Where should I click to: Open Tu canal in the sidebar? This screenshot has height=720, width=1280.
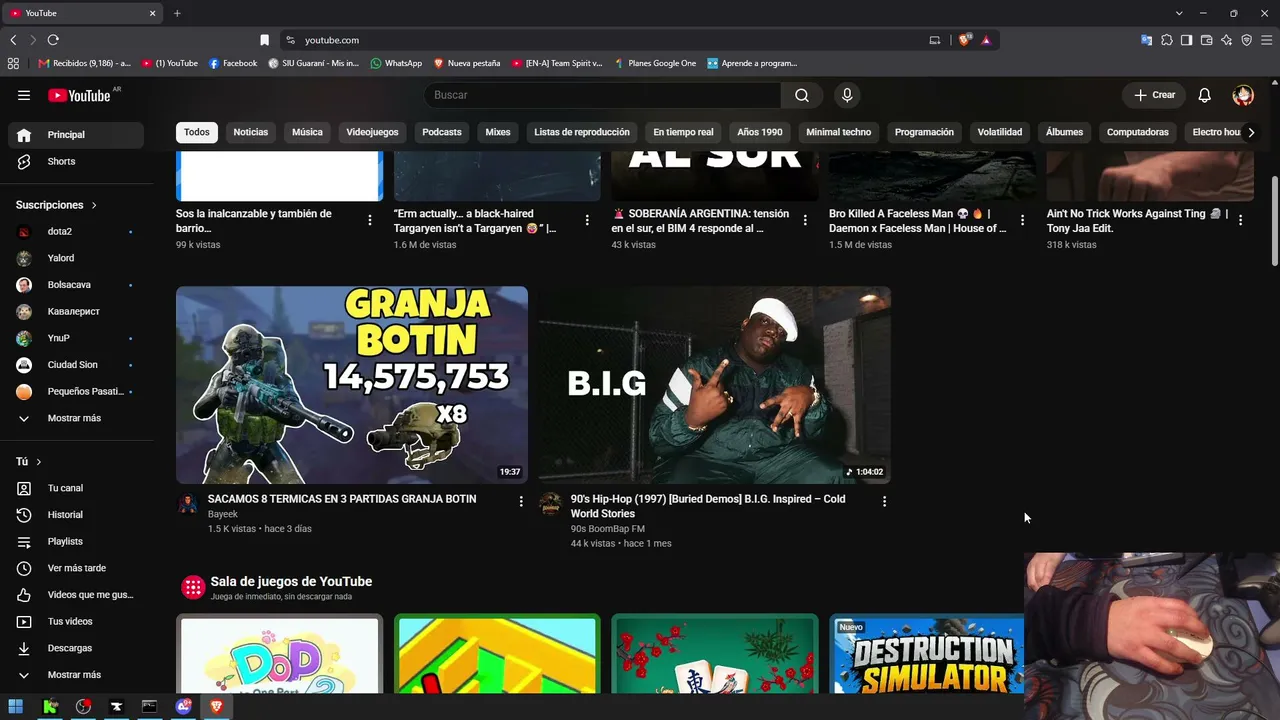pyautogui.click(x=76, y=488)
